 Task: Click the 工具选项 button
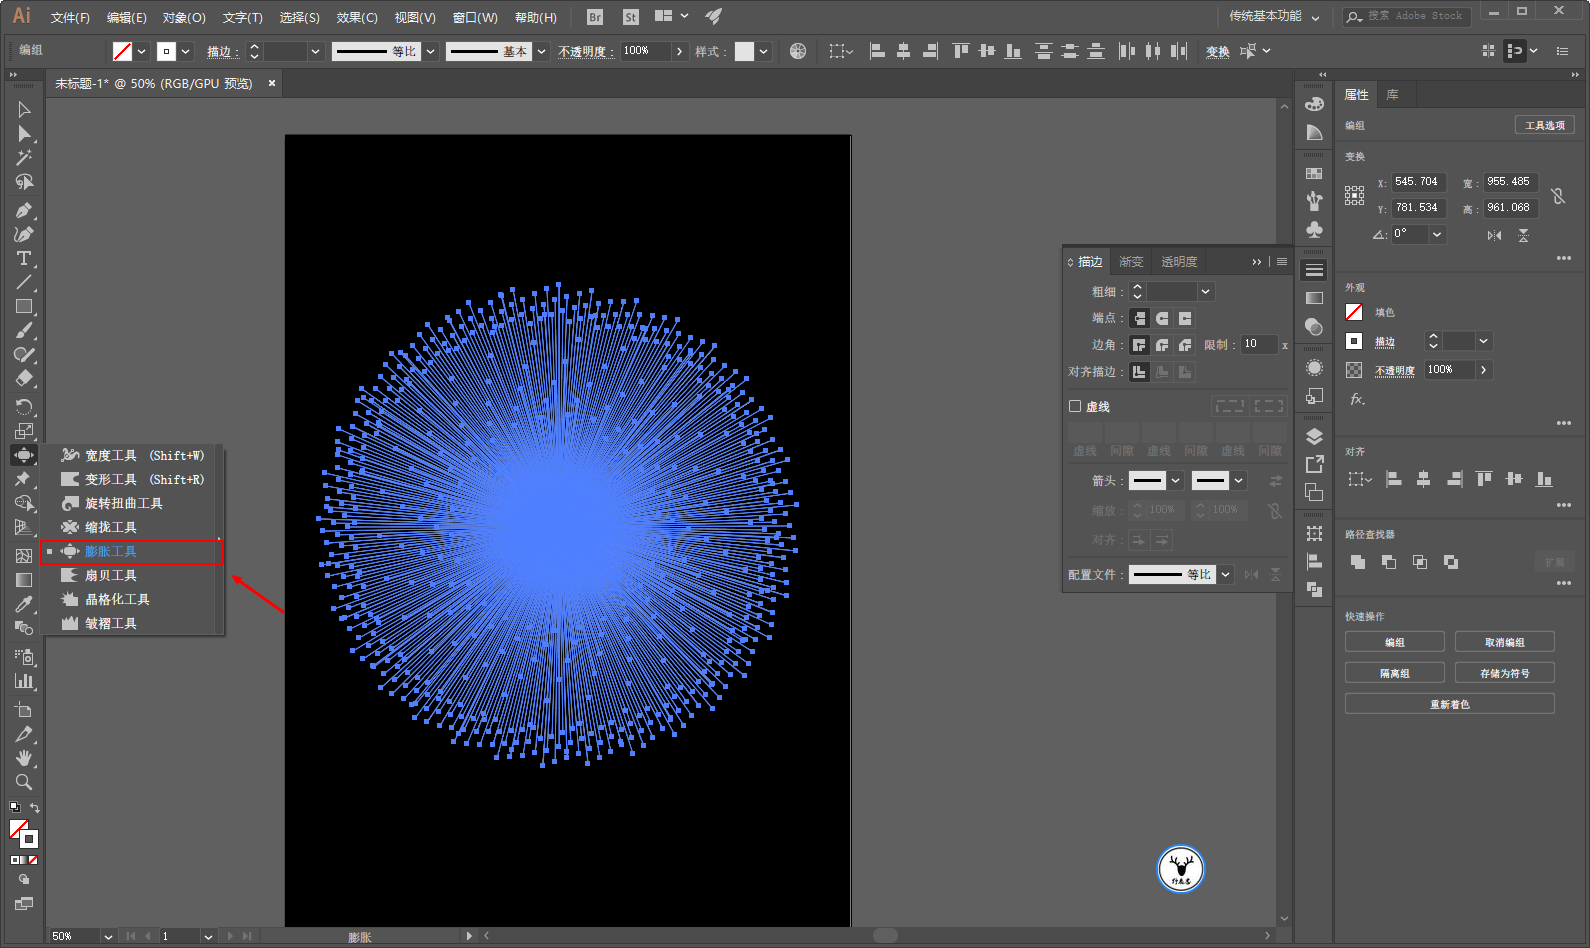pyautogui.click(x=1545, y=125)
